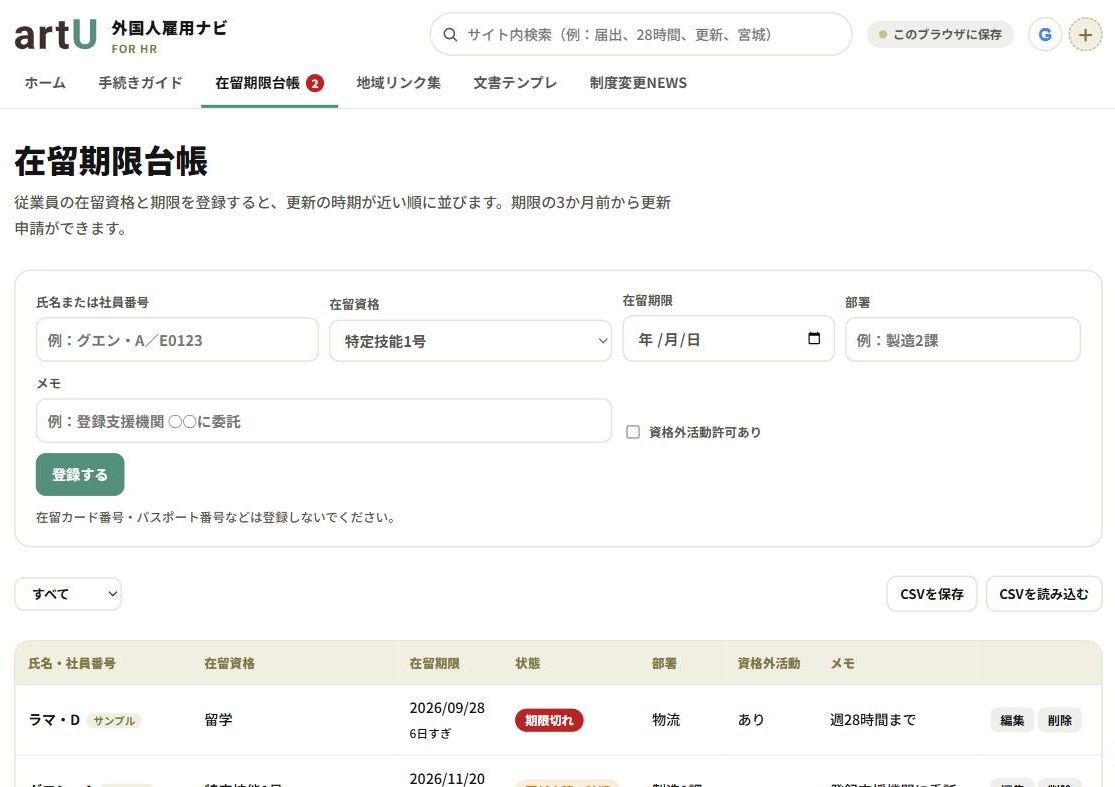Screen dimensions: 1115x787
Task: Delete the ラマ・D row
Action: click(1060, 720)
